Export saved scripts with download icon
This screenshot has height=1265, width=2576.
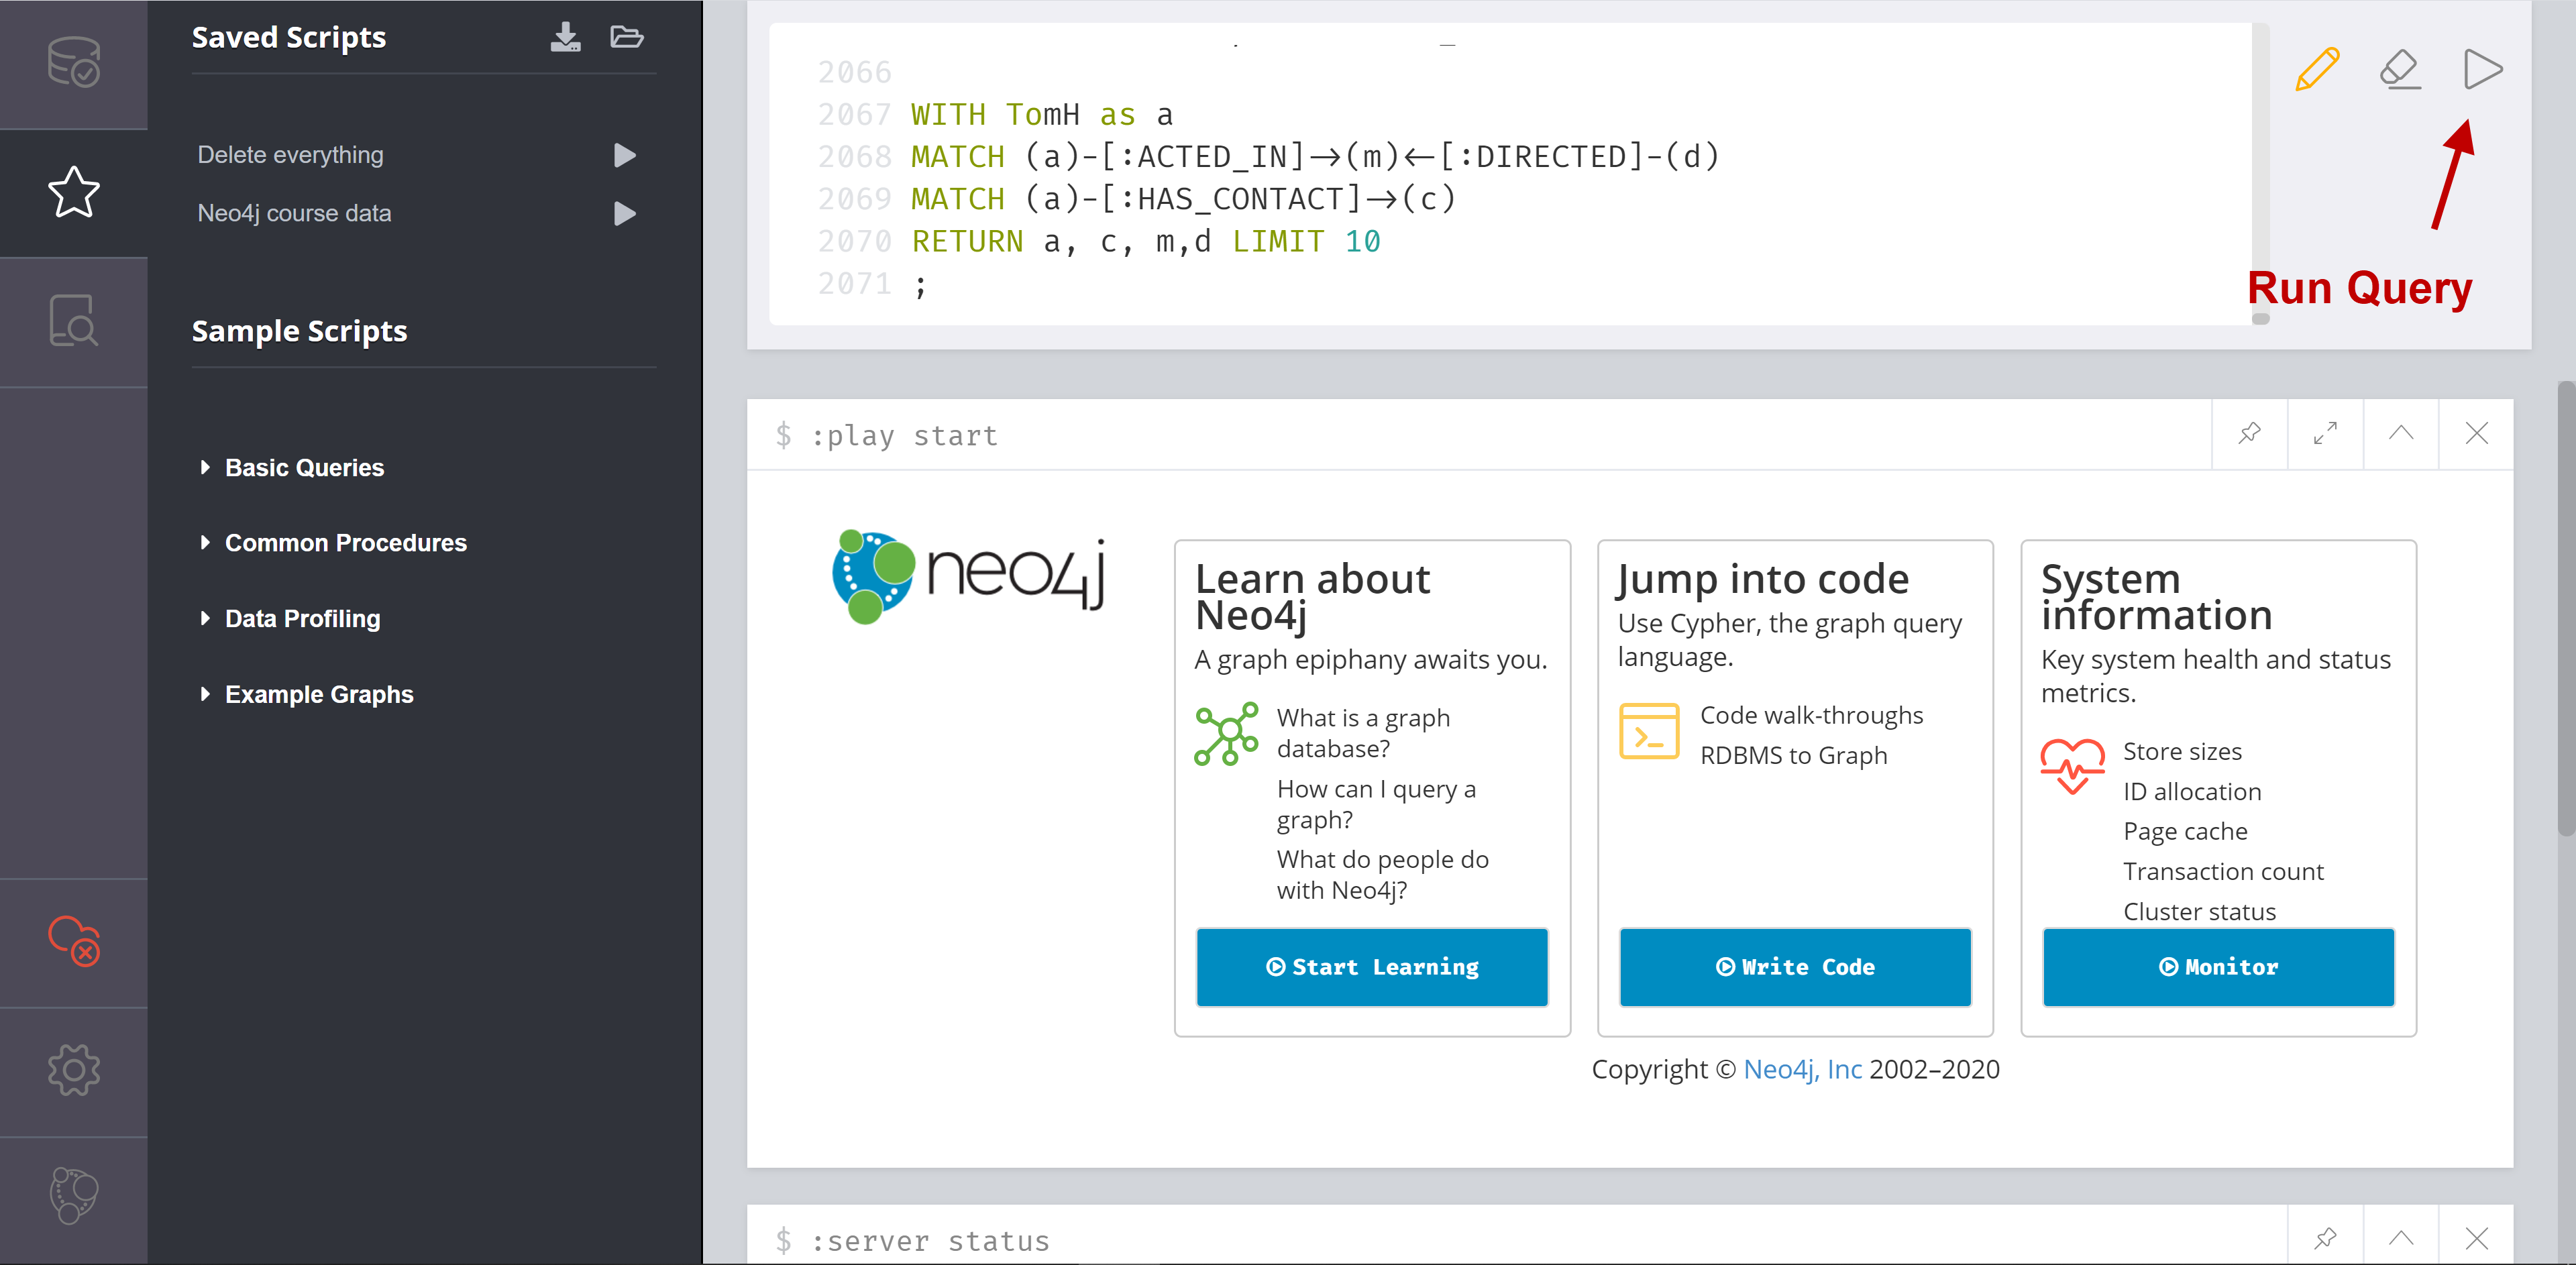click(x=565, y=37)
